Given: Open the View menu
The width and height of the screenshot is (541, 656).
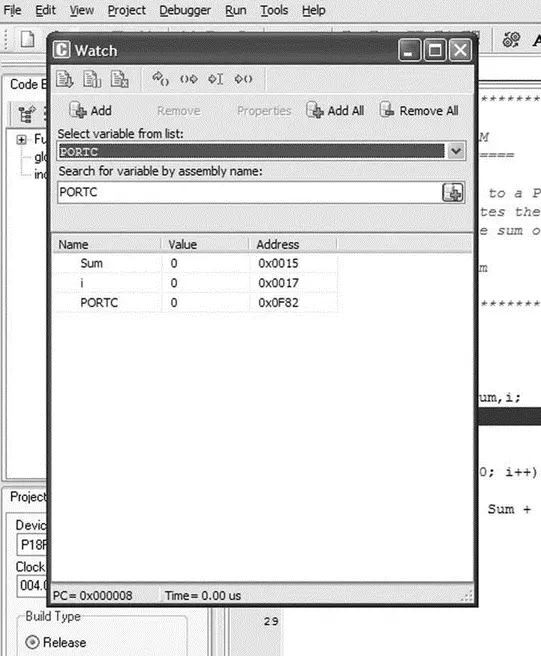Looking at the screenshot, I should (x=82, y=10).
